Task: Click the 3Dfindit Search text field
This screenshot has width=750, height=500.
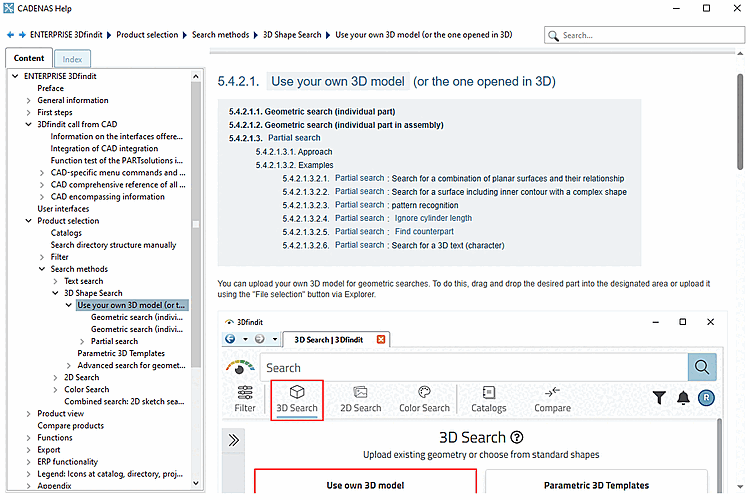Action: 474,367
